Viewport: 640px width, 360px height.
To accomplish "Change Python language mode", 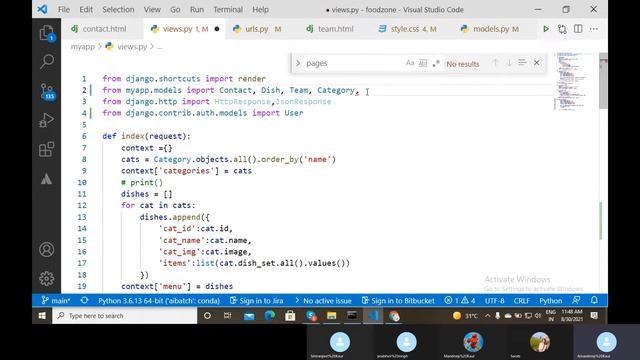I will pyautogui.click(x=551, y=301).
